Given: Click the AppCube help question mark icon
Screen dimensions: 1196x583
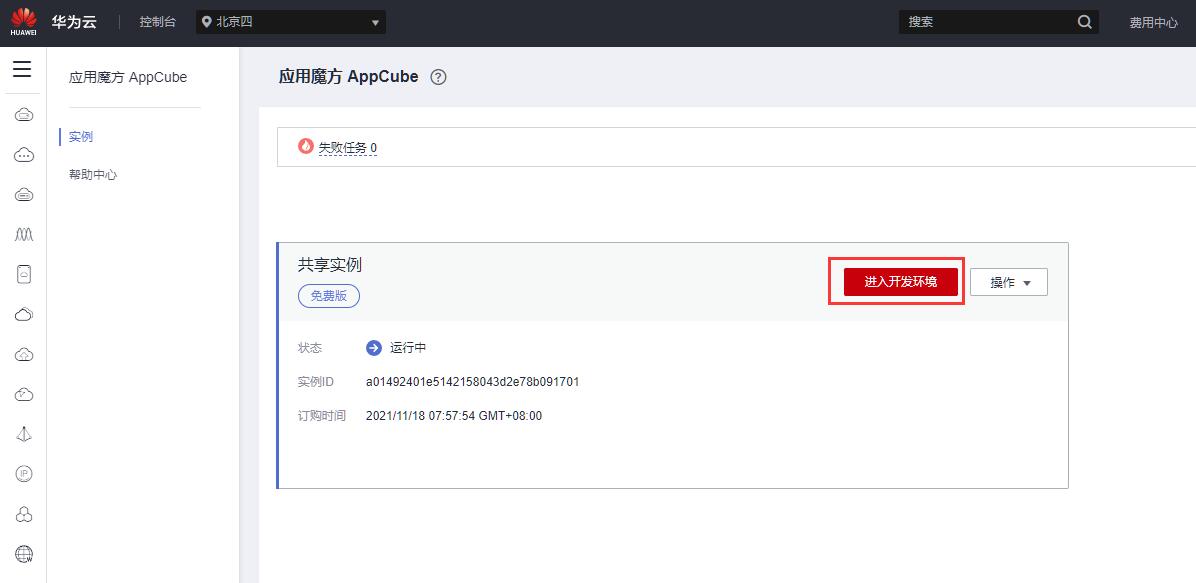Looking at the screenshot, I should pyautogui.click(x=438, y=77).
